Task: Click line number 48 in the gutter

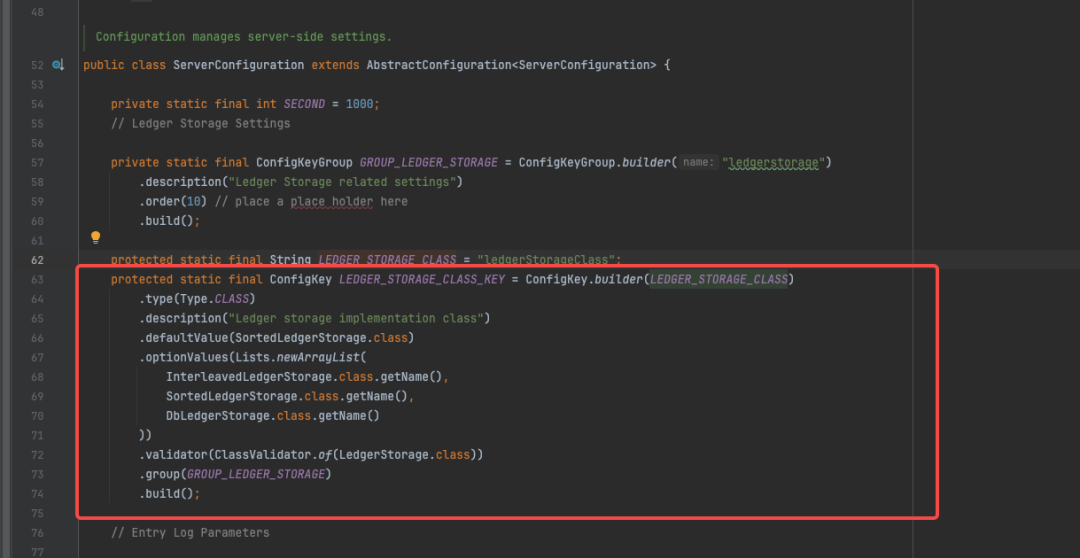Action: pyautogui.click(x=37, y=13)
